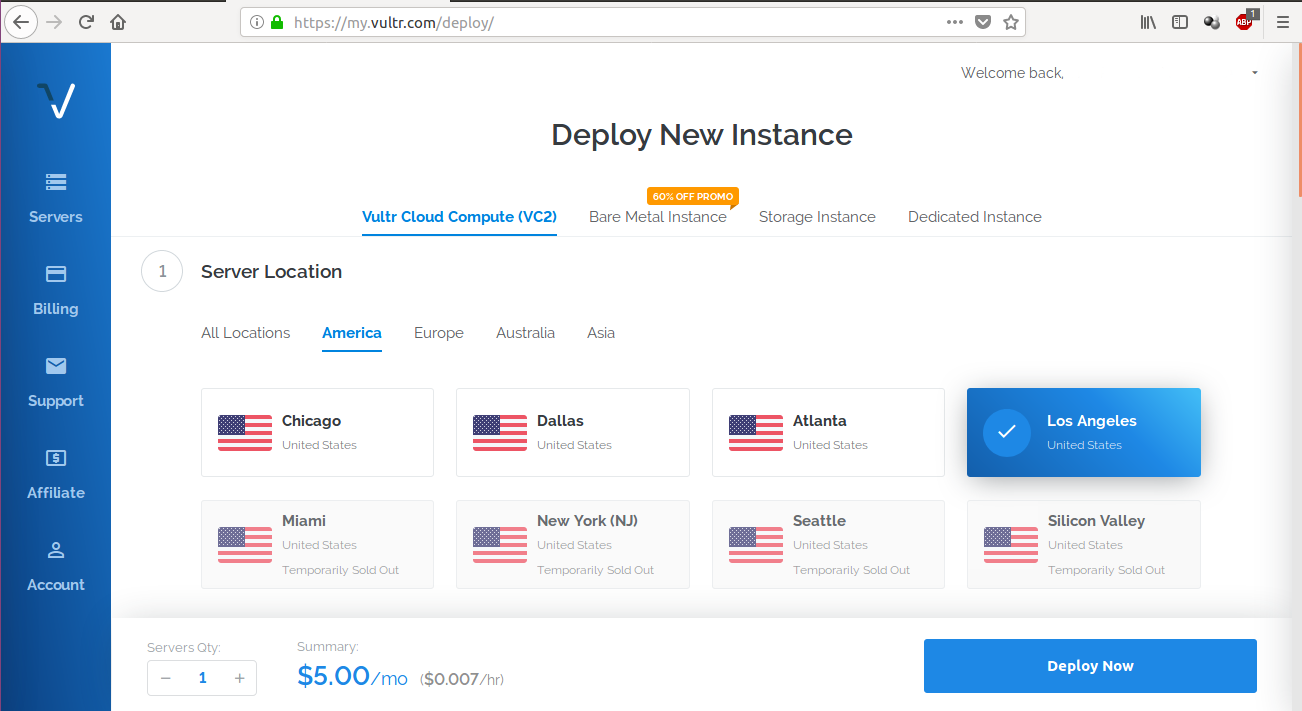Show All Locations filter
The height and width of the screenshot is (711, 1302).
click(246, 333)
